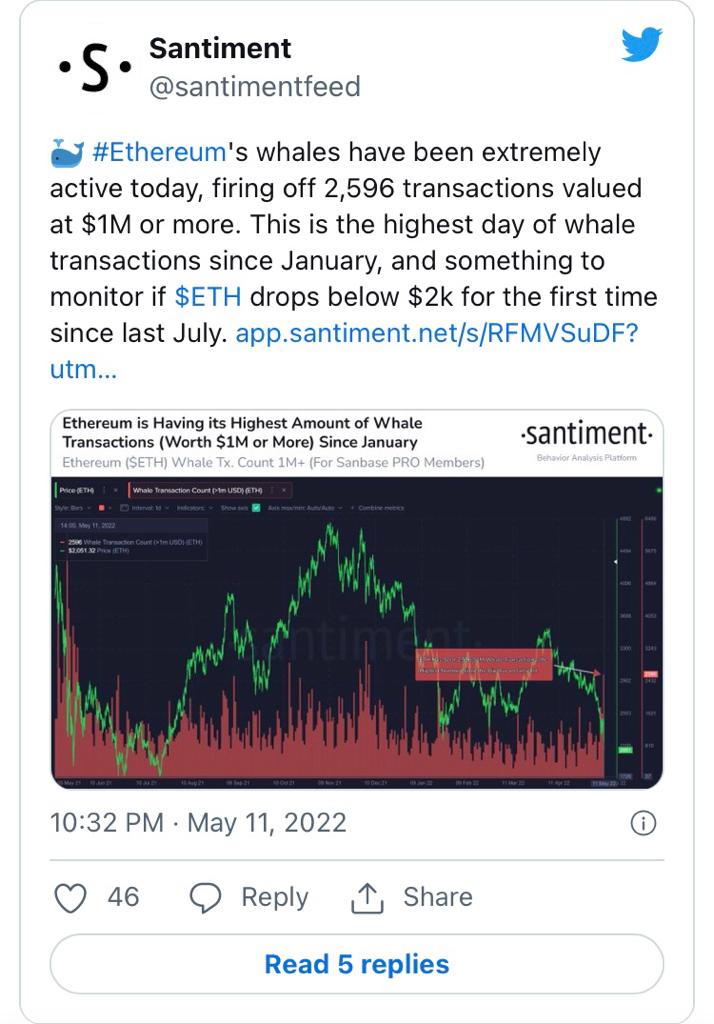Open the $ETH cashtag link

pos(209,298)
